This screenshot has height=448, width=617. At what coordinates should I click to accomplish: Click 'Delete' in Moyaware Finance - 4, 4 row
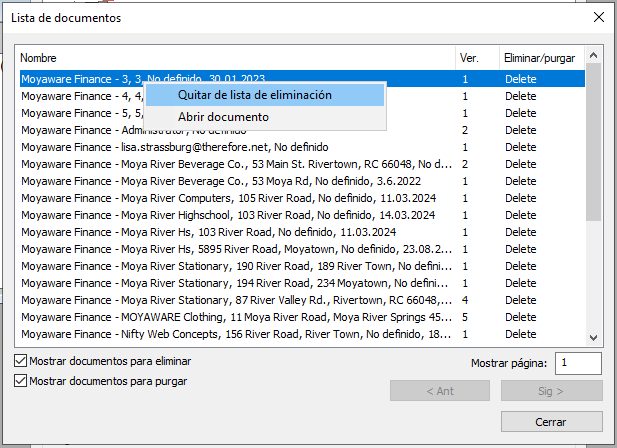[x=521, y=96]
